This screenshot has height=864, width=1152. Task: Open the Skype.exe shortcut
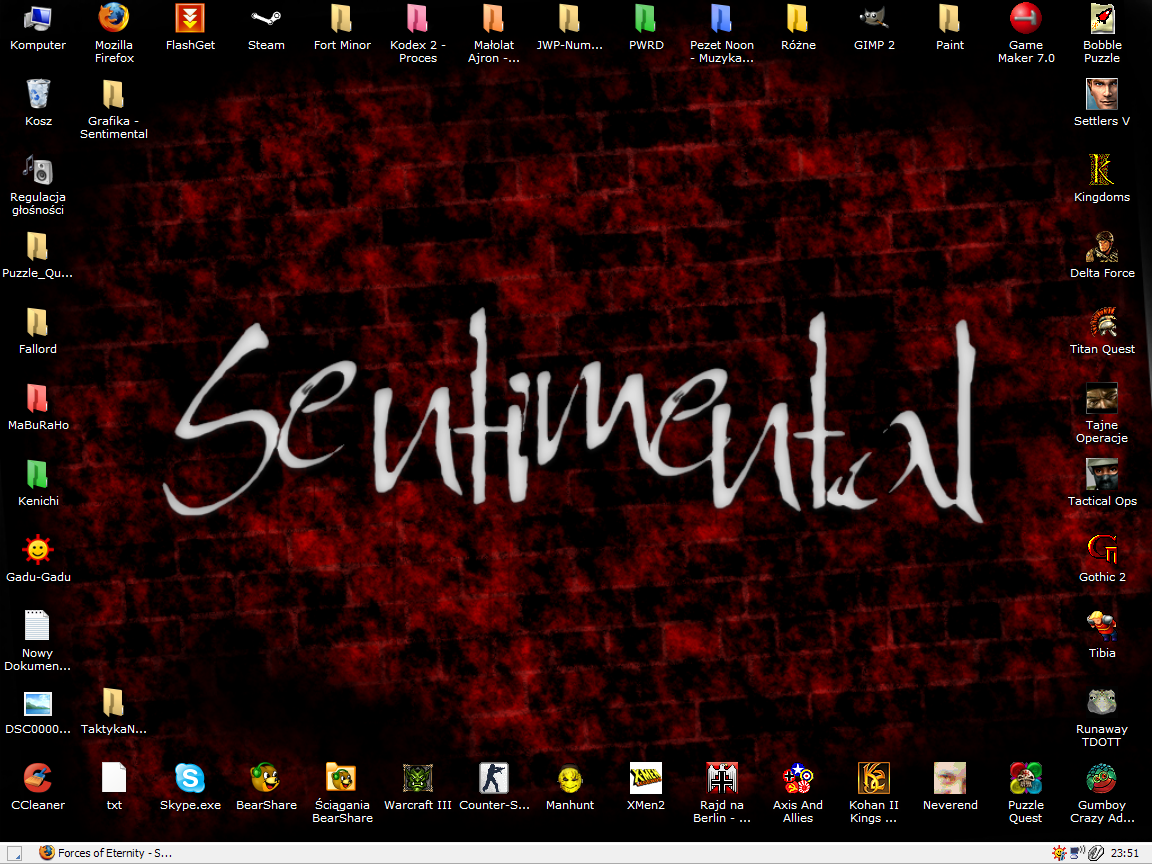click(x=190, y=779)
